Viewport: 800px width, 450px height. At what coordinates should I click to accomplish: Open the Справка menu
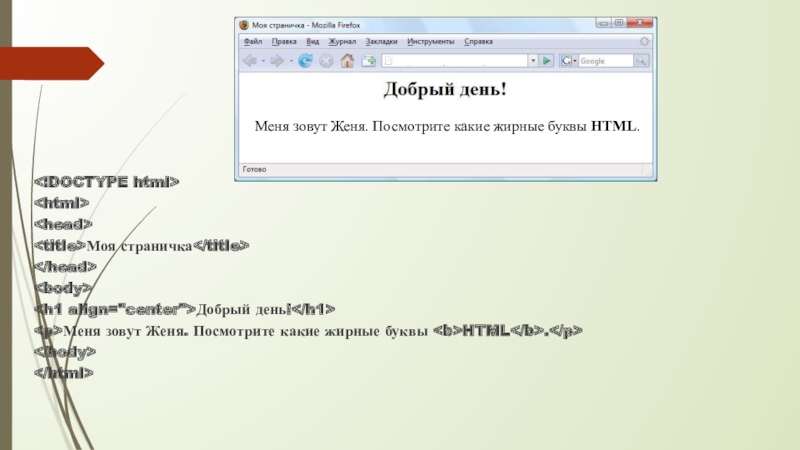[479, 42]
